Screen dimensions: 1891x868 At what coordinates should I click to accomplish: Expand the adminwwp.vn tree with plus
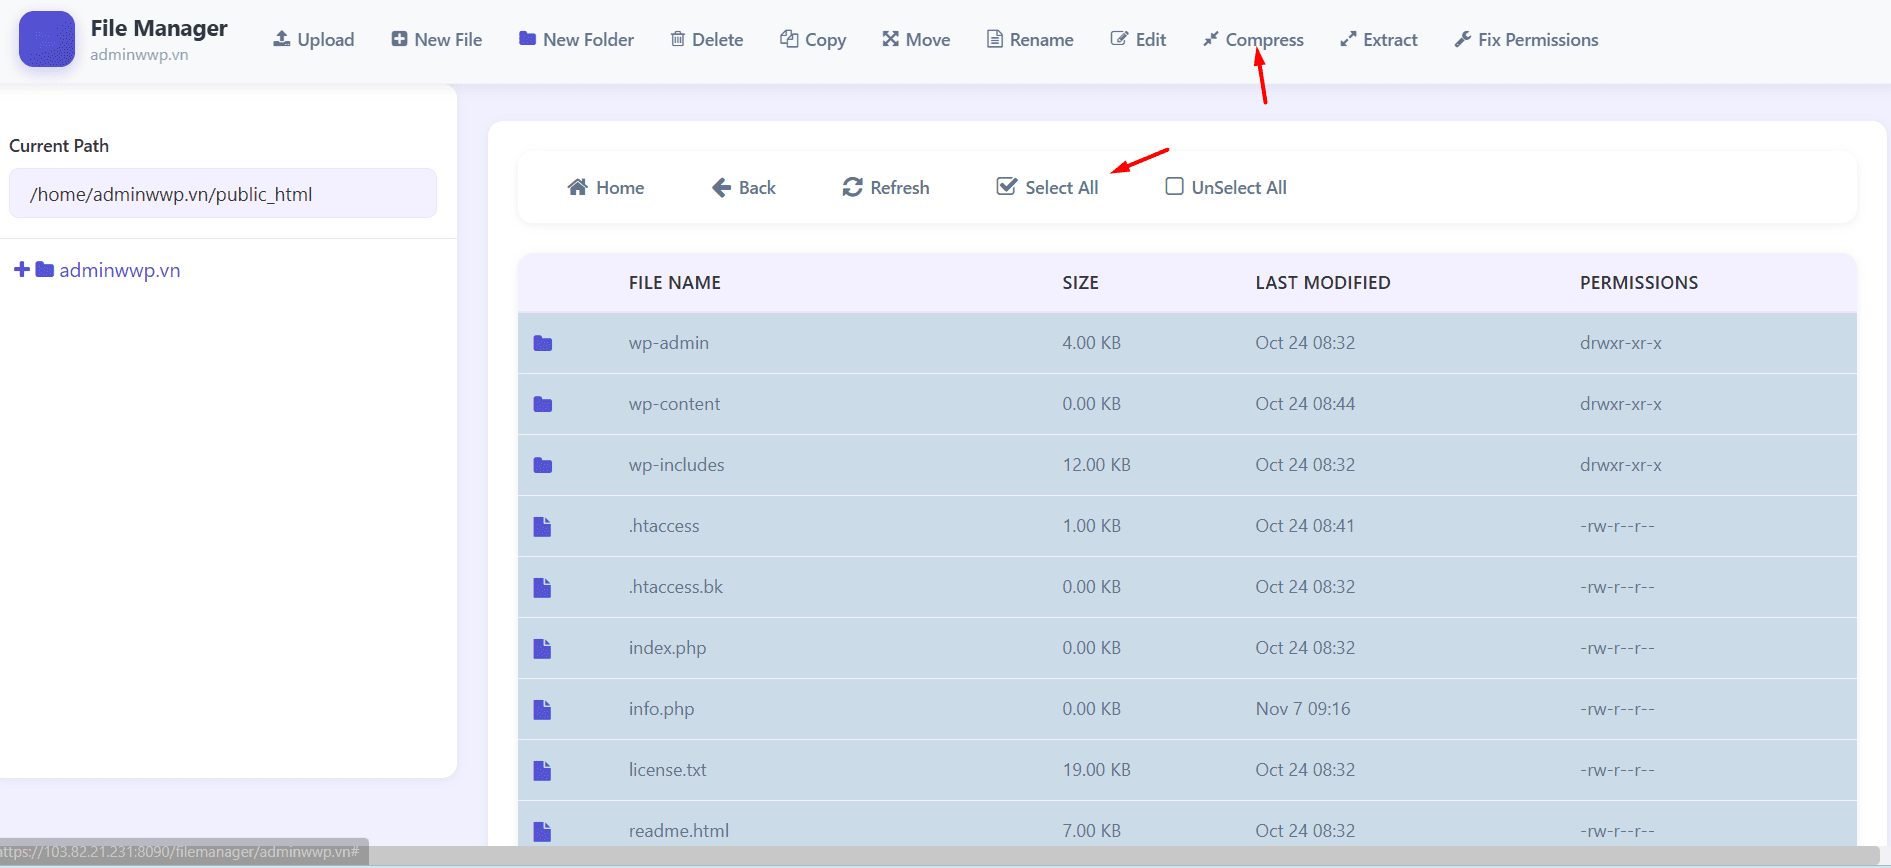[21, 270]
